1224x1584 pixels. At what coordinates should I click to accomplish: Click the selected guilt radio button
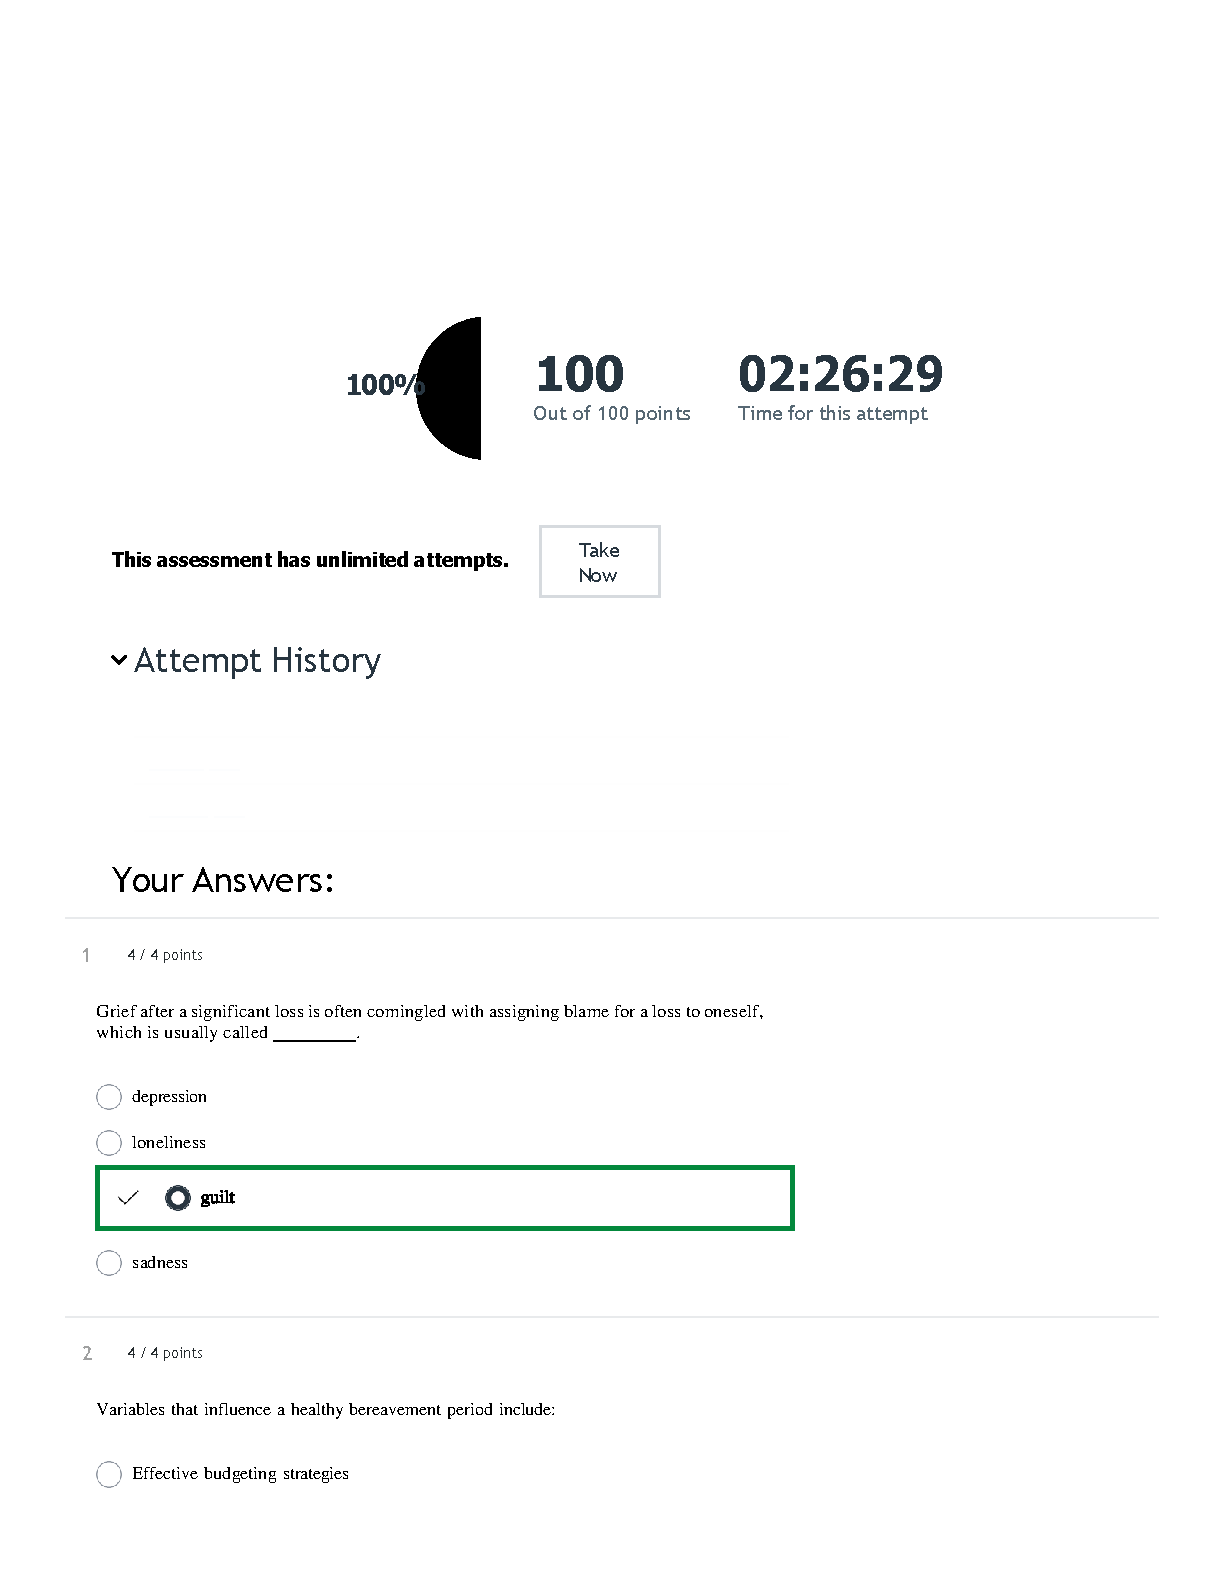pos(178,1197)
